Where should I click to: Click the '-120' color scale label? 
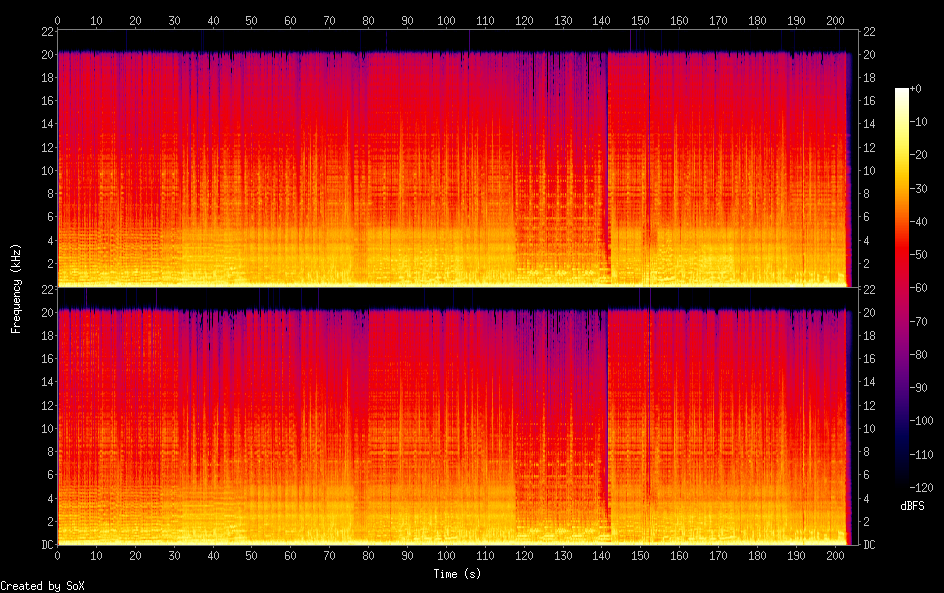(x=921, y=488)
